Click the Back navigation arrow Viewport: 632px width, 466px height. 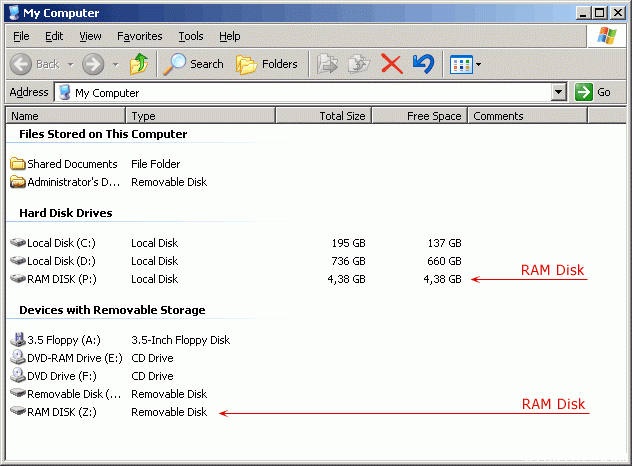click(21, 64)
